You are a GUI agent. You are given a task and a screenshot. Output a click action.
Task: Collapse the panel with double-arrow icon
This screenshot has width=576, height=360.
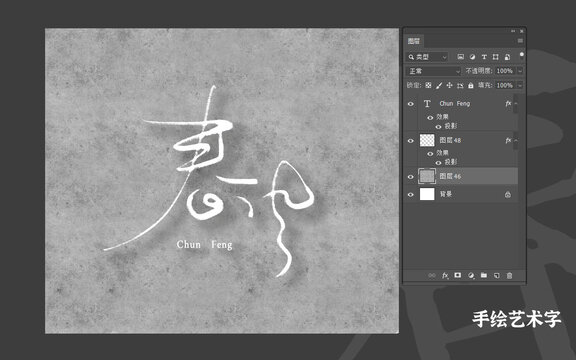click(513, 31)
